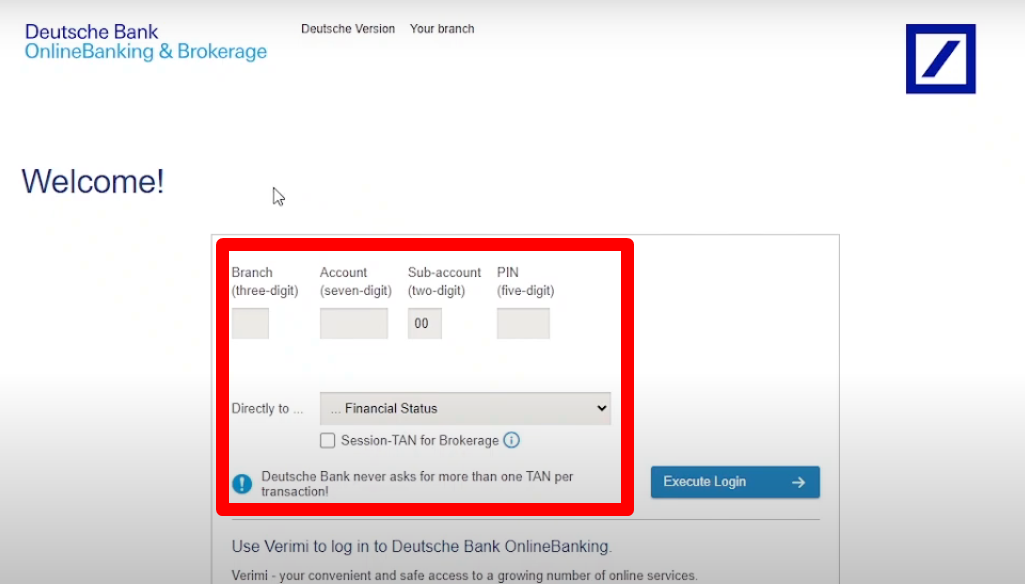1025x584 pixels.
Task: Open the Your branch link
Action: [442, 29]
